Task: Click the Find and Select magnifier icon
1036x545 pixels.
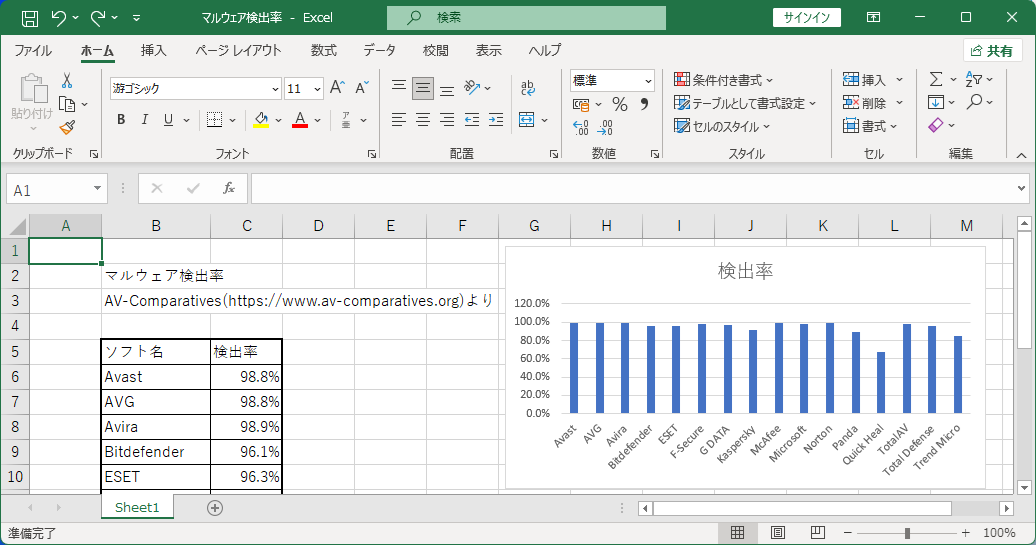Action: click(974, 102)
